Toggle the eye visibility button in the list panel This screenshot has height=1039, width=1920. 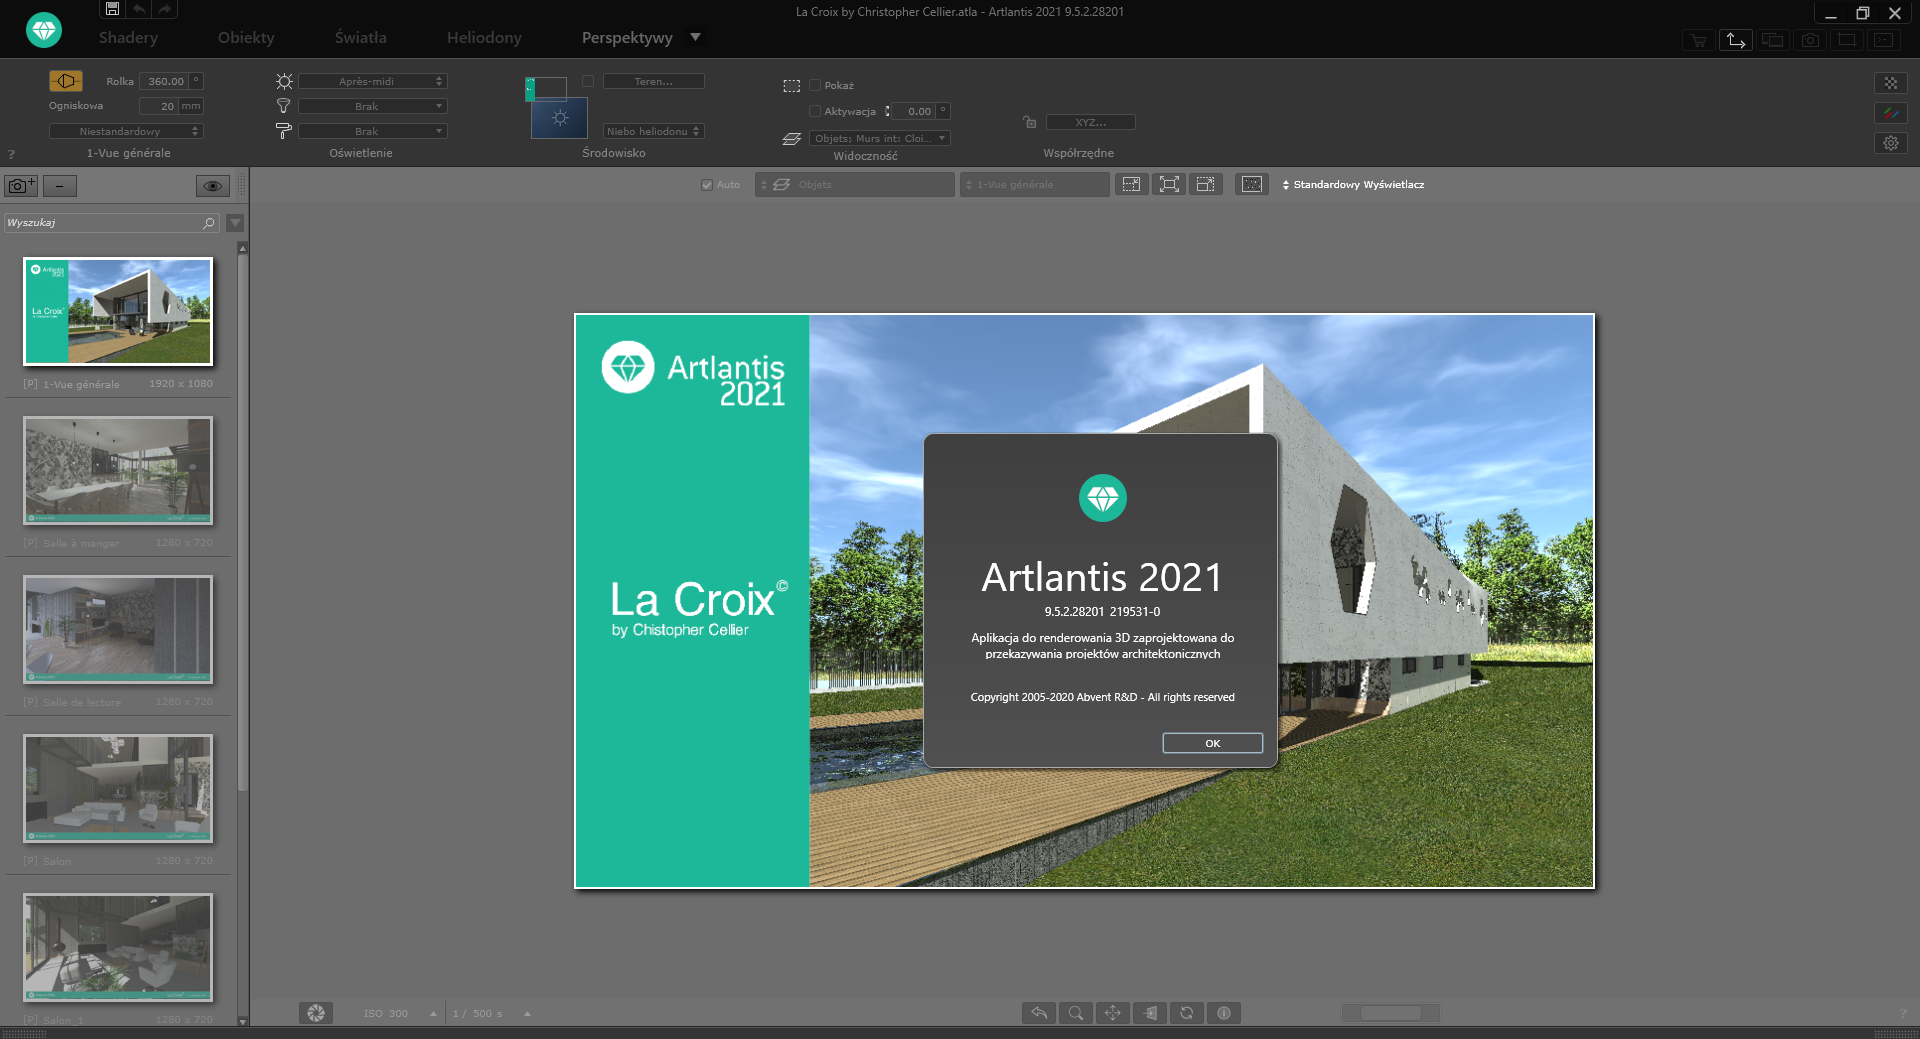pos(212,186)
